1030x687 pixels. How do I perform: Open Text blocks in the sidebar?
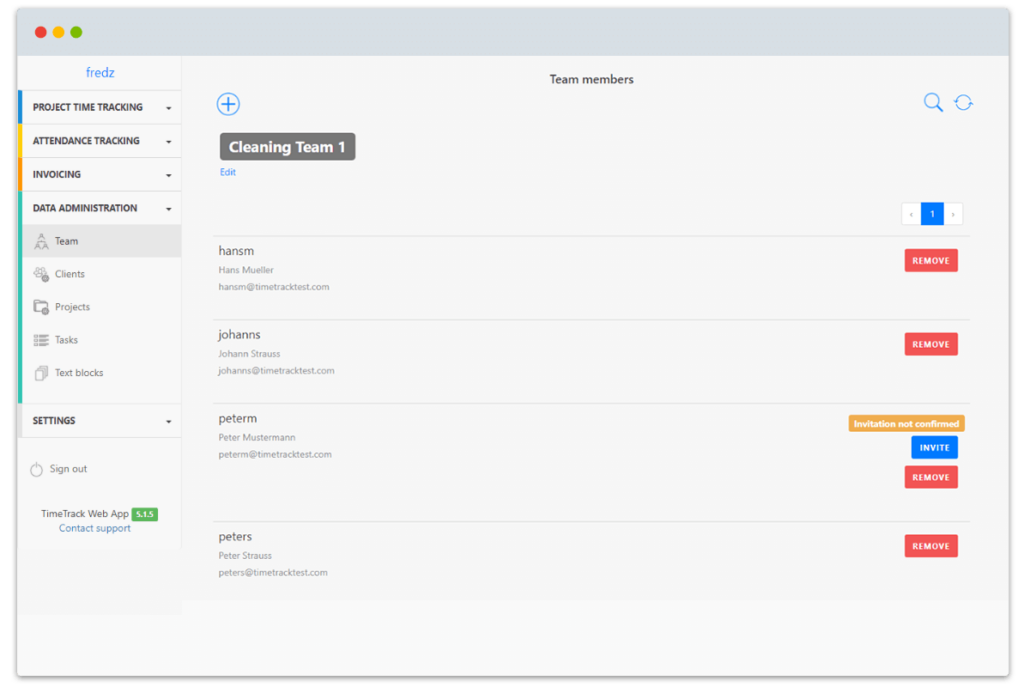[x=78, y=373]
